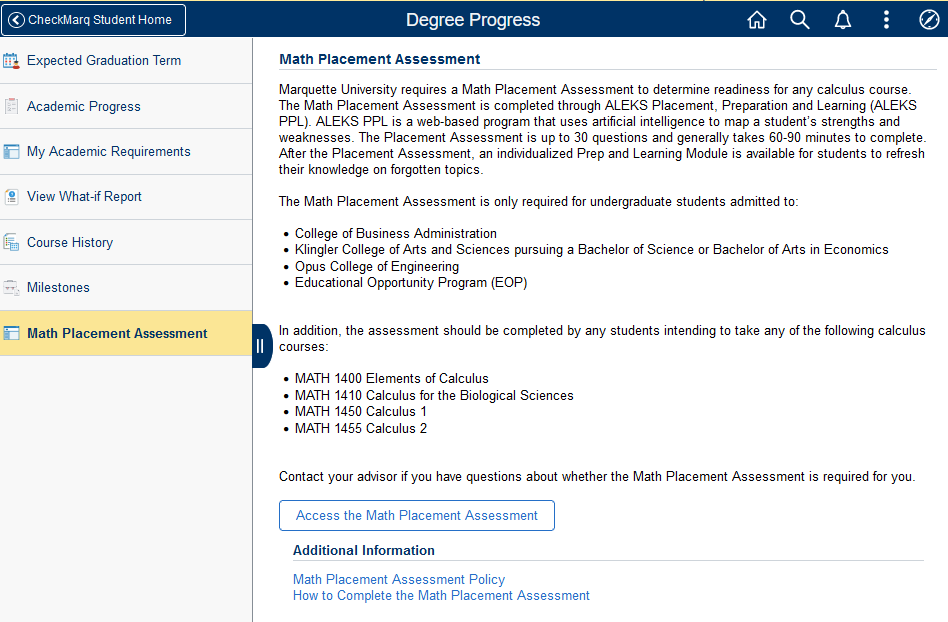Screen dimensions: 948x622
Task: Open Math Placement Assessment Policy link
Action: click(398, 580)
